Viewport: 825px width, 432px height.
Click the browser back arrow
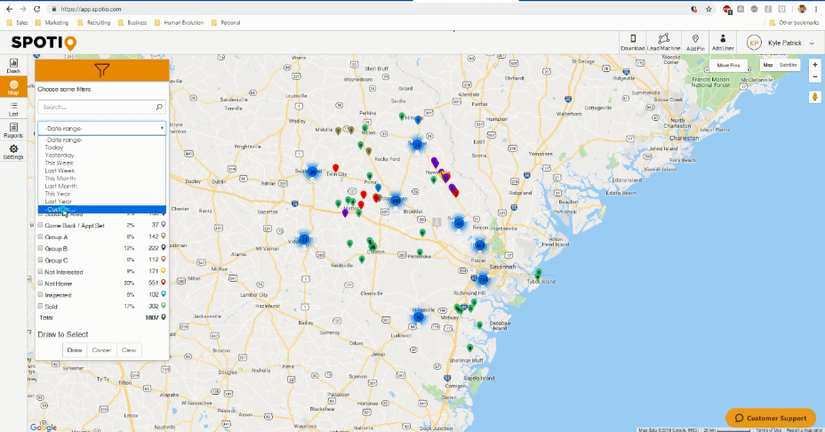[9, 9]
